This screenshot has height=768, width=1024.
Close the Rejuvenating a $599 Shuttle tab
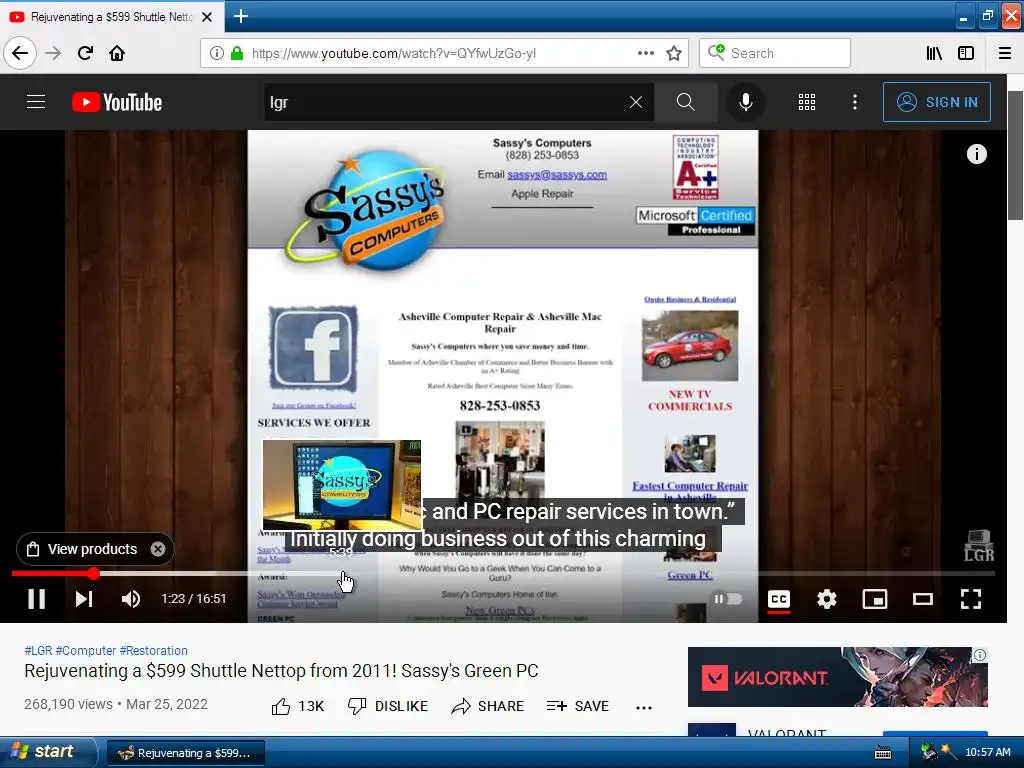point(207,17)
